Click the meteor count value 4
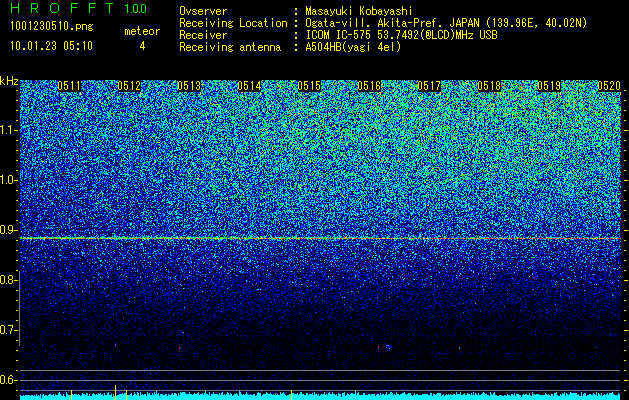 tap(142, 46)
